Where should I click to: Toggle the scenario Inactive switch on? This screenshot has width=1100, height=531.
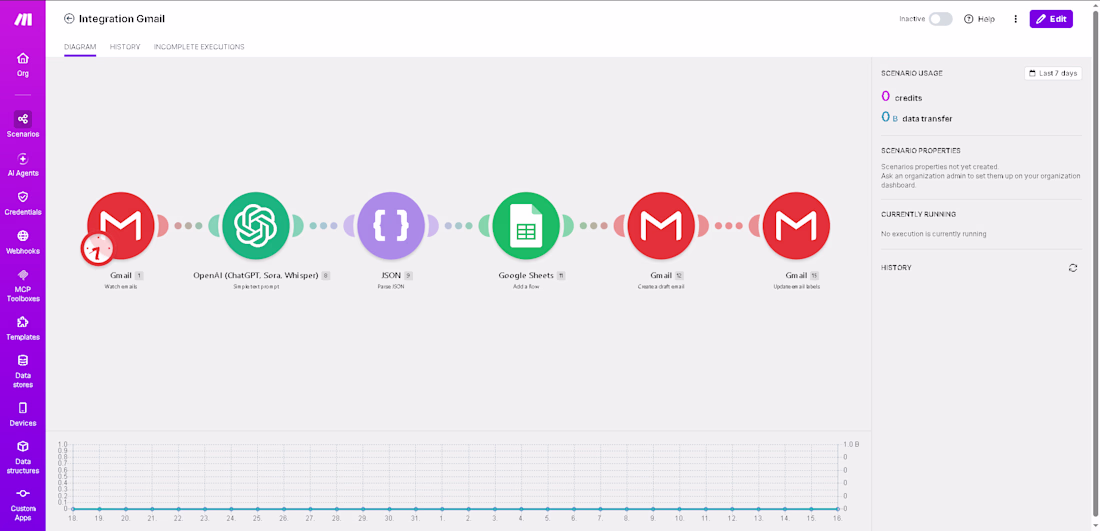click(941, 19)
